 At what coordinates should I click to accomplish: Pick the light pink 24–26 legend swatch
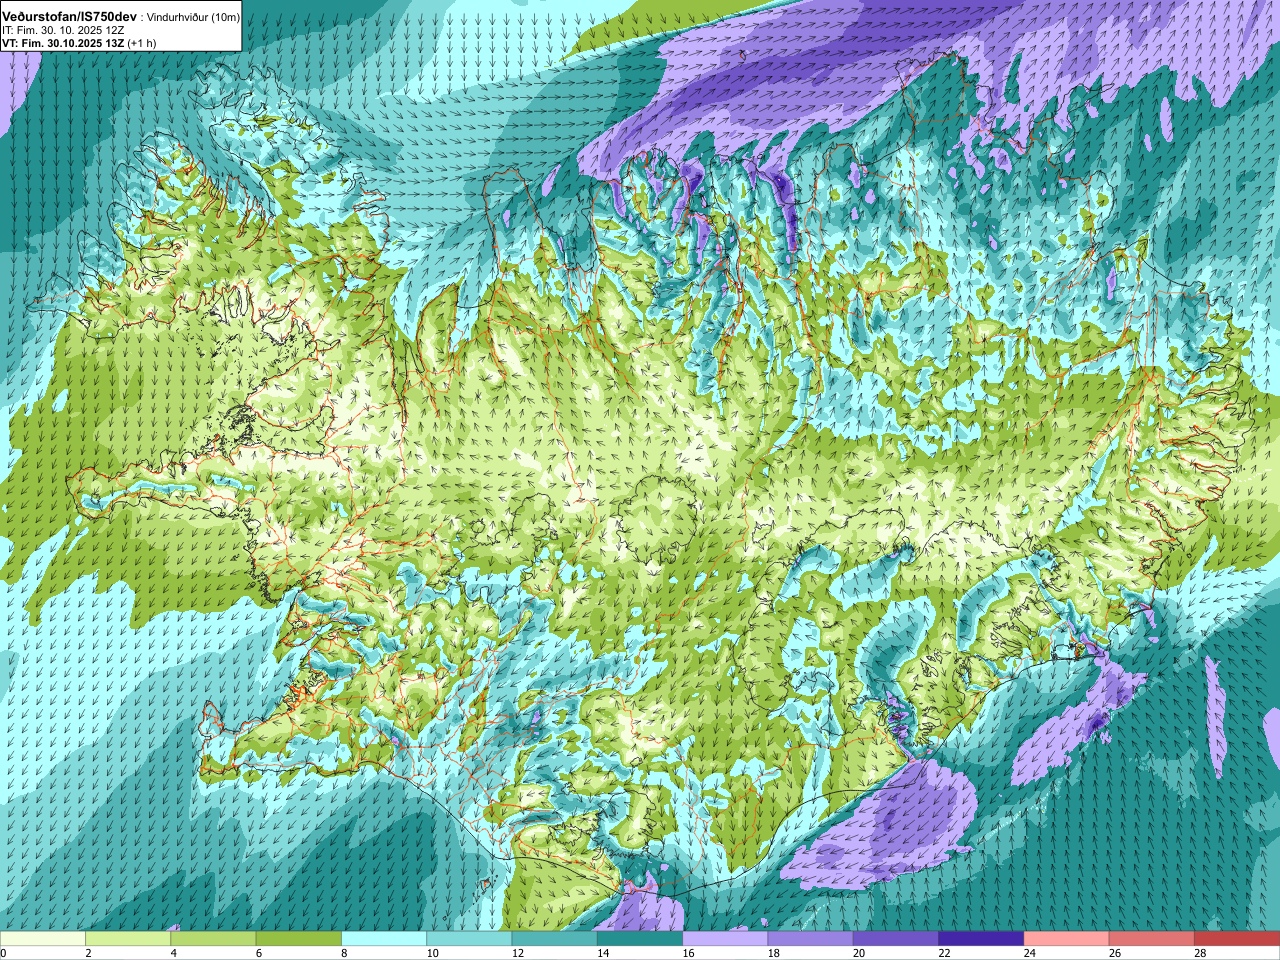coord(1067,939)
